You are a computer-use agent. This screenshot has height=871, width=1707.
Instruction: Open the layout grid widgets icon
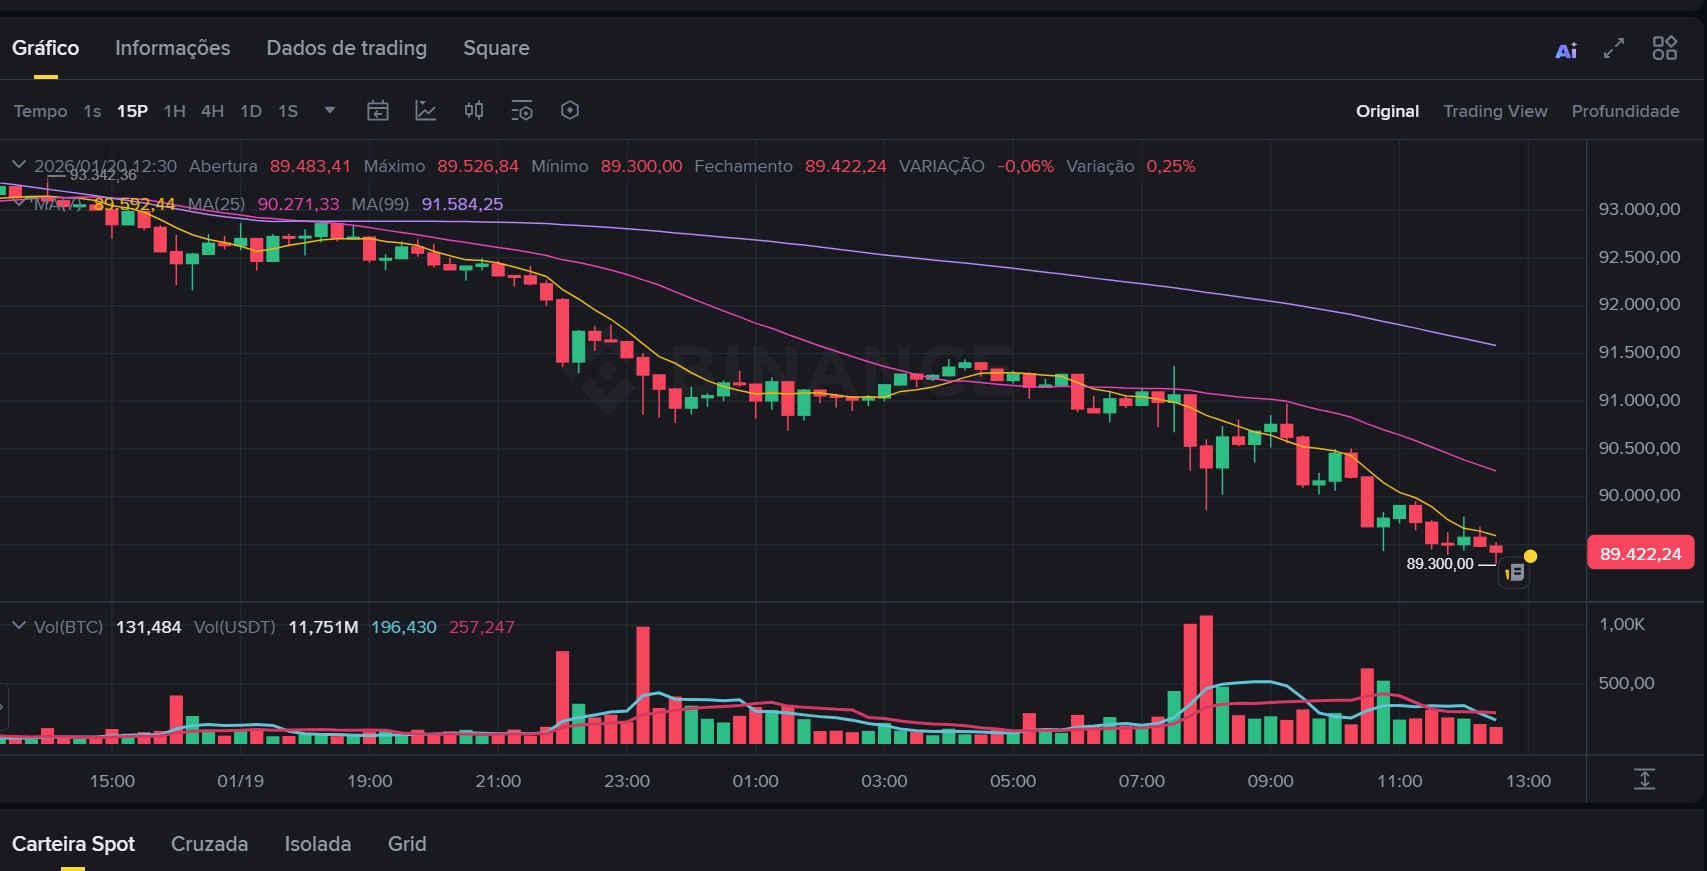tap(1664, 48)
